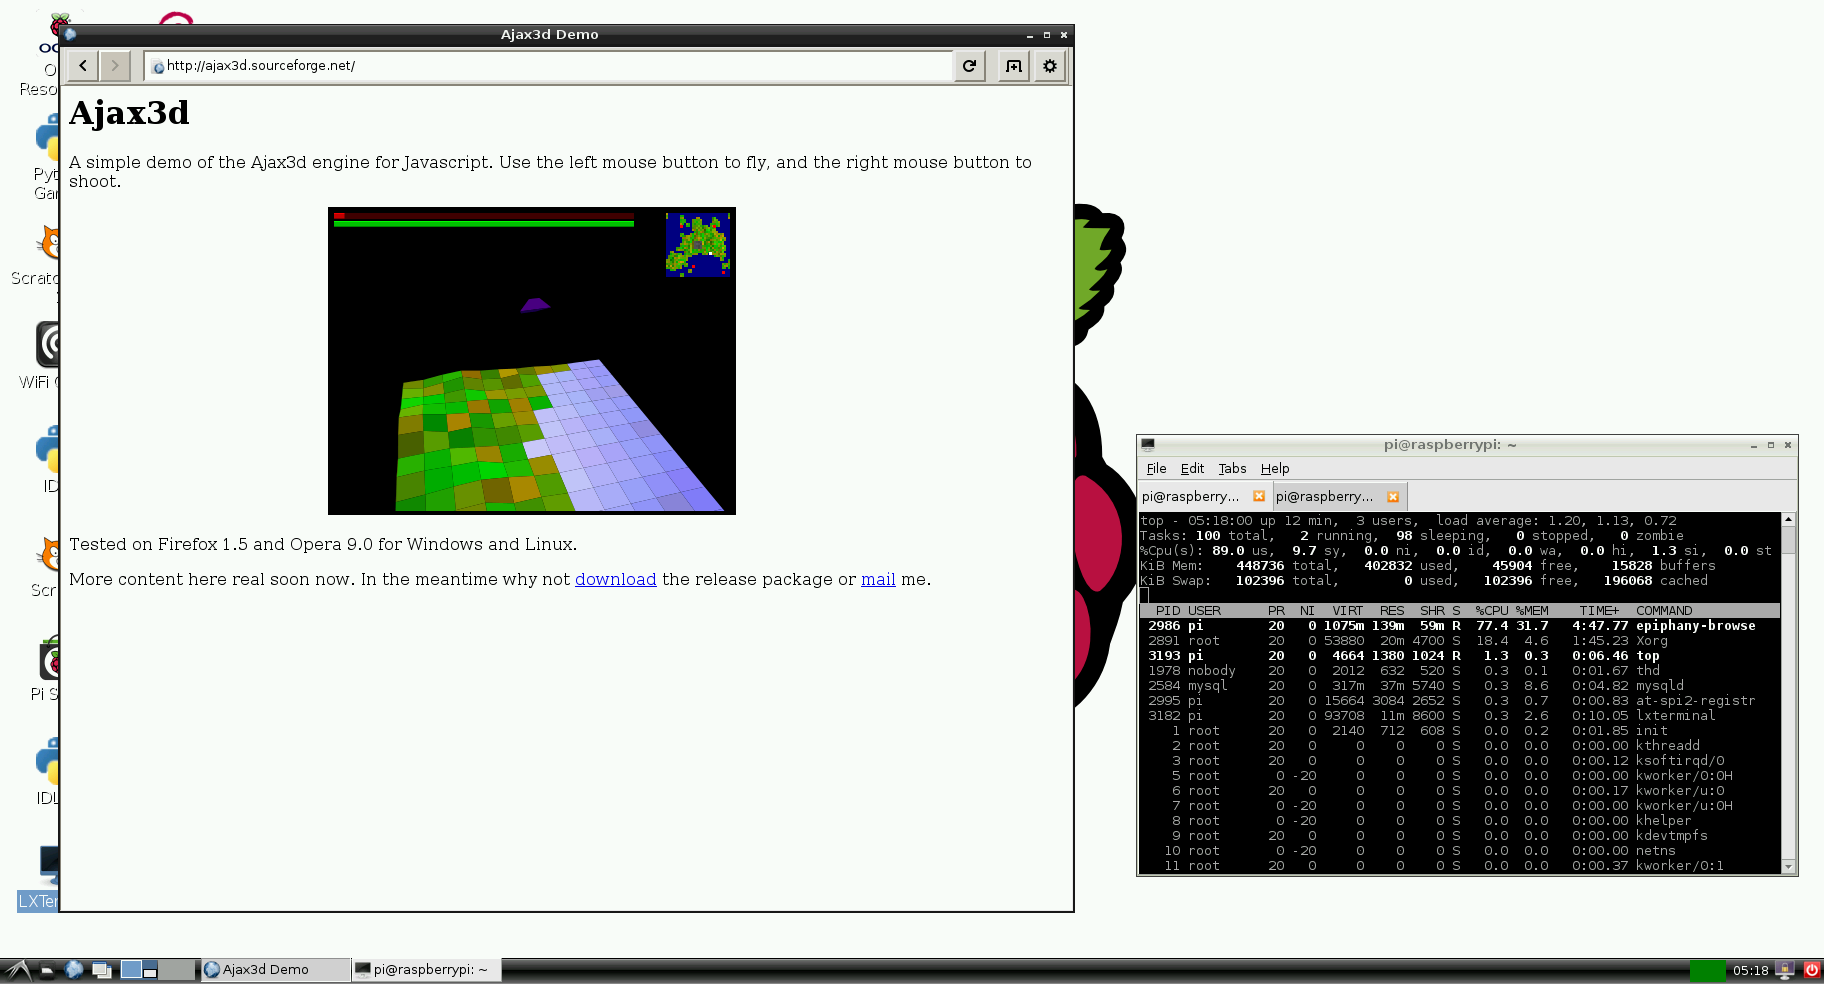Click the shutdown icon in the system tray

(1811, 969)
